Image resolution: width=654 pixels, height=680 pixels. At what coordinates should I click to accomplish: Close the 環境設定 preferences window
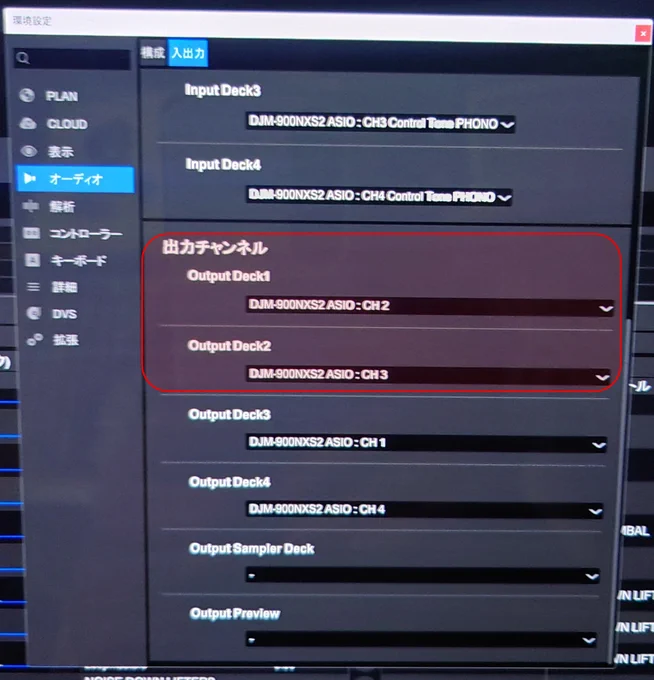[643, 33]
